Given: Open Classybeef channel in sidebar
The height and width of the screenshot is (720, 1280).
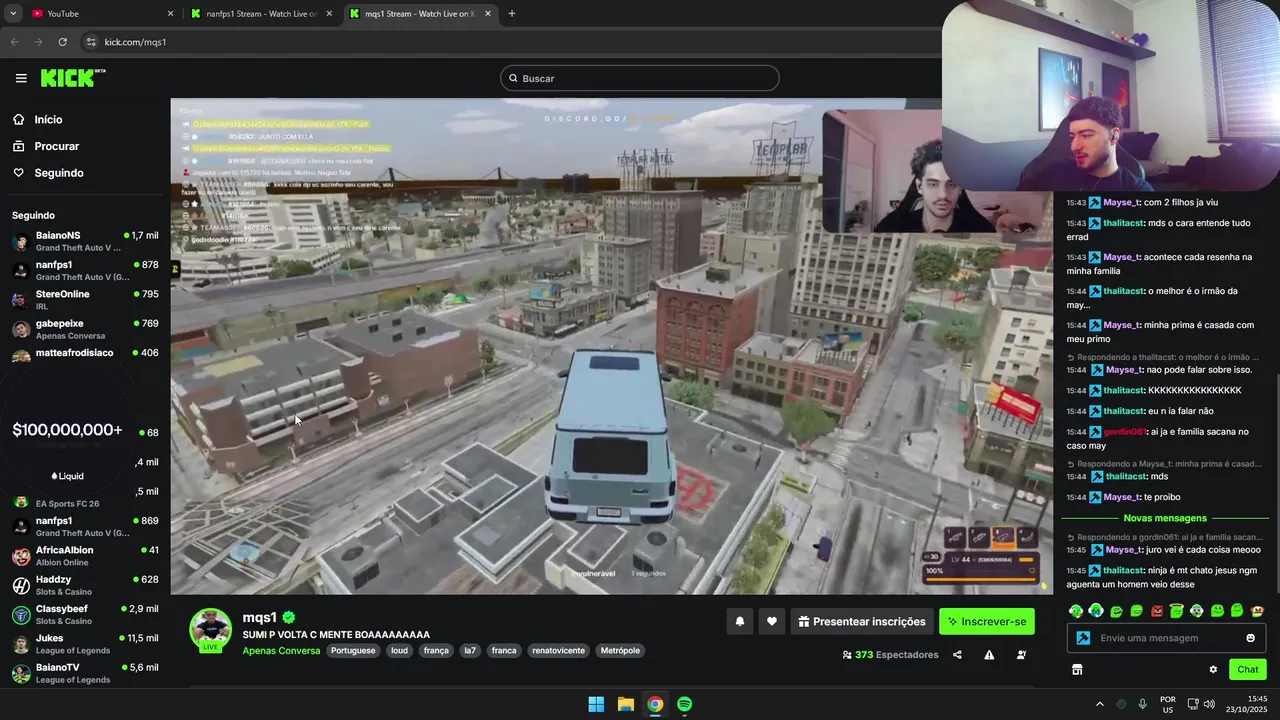Looking at the screenshot, I should [85, 615].
